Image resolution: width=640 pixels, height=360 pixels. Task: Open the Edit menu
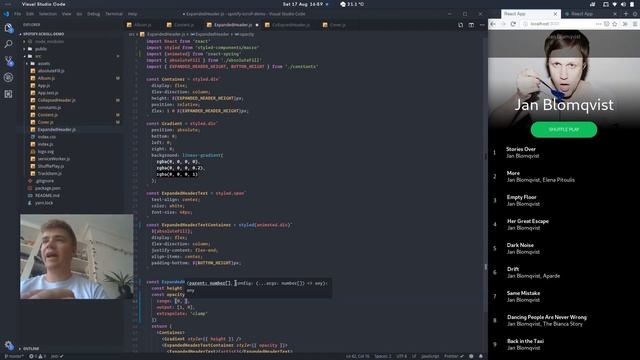coord(30,14)
